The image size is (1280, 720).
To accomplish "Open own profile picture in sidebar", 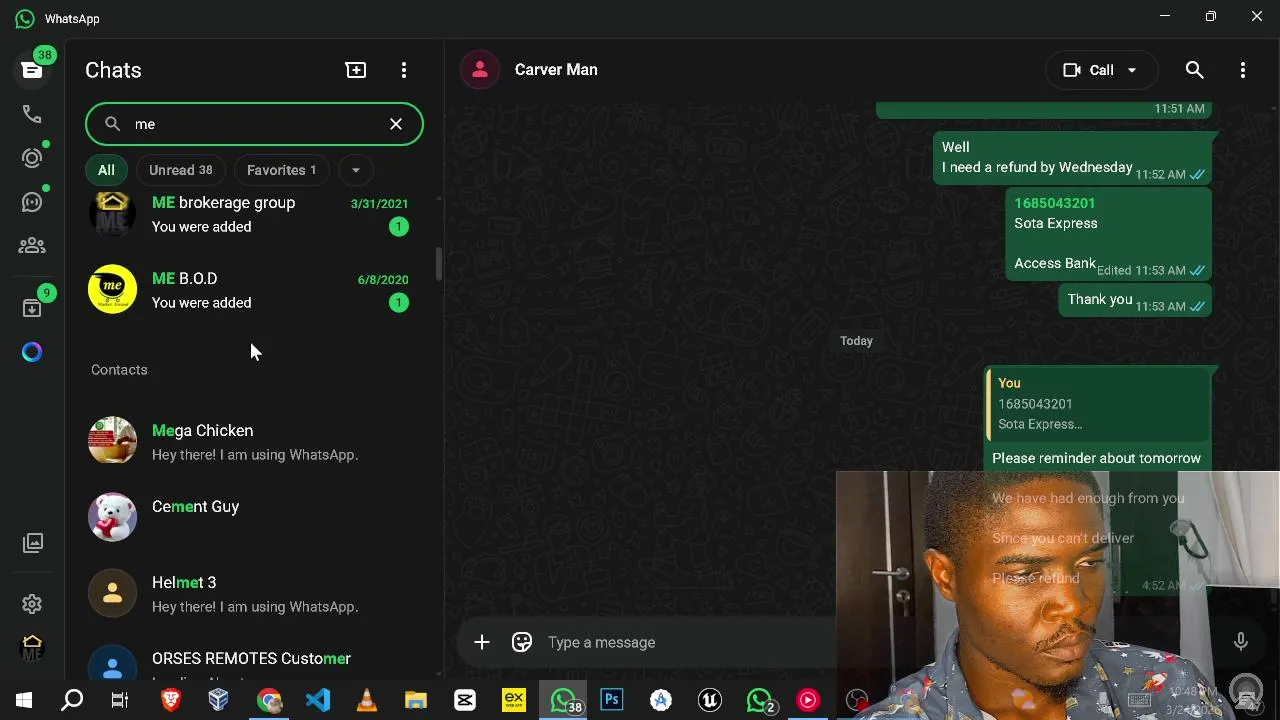I will click(x=32, y=648).
